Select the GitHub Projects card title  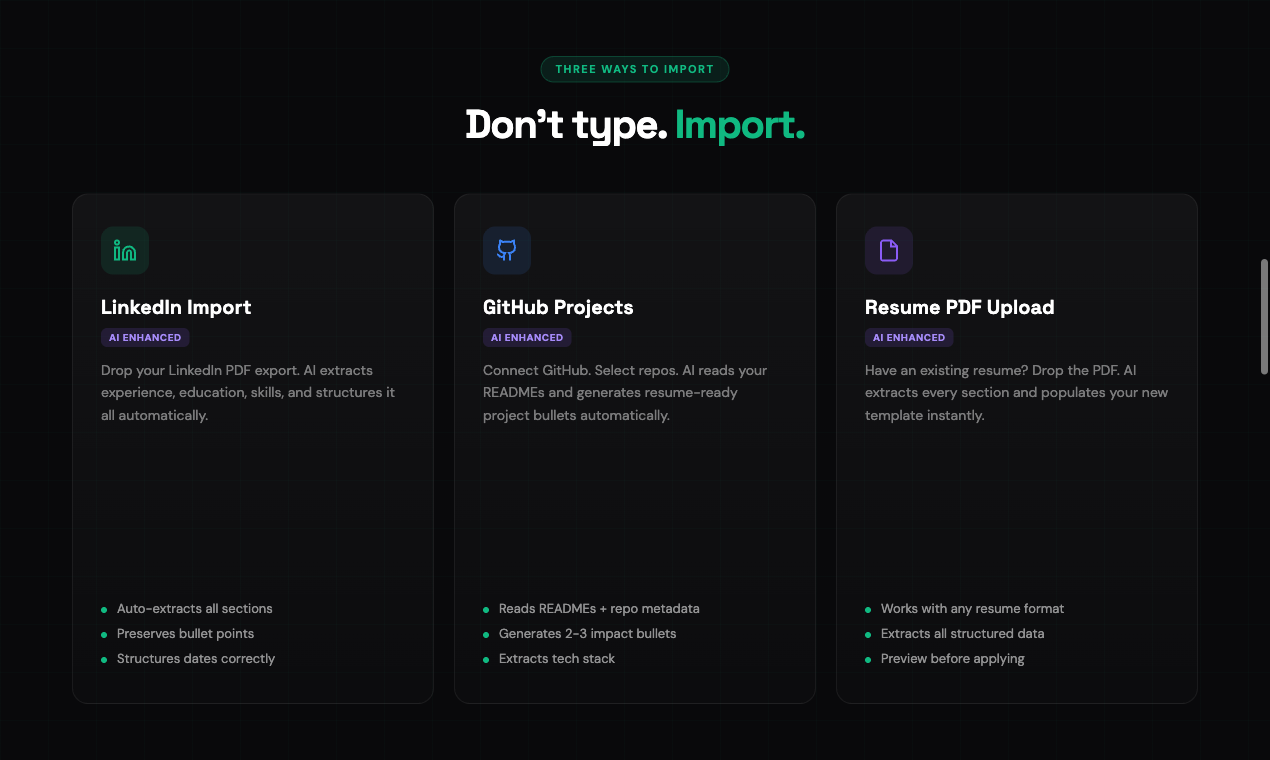pyautogui.click(x=558, y=307)
